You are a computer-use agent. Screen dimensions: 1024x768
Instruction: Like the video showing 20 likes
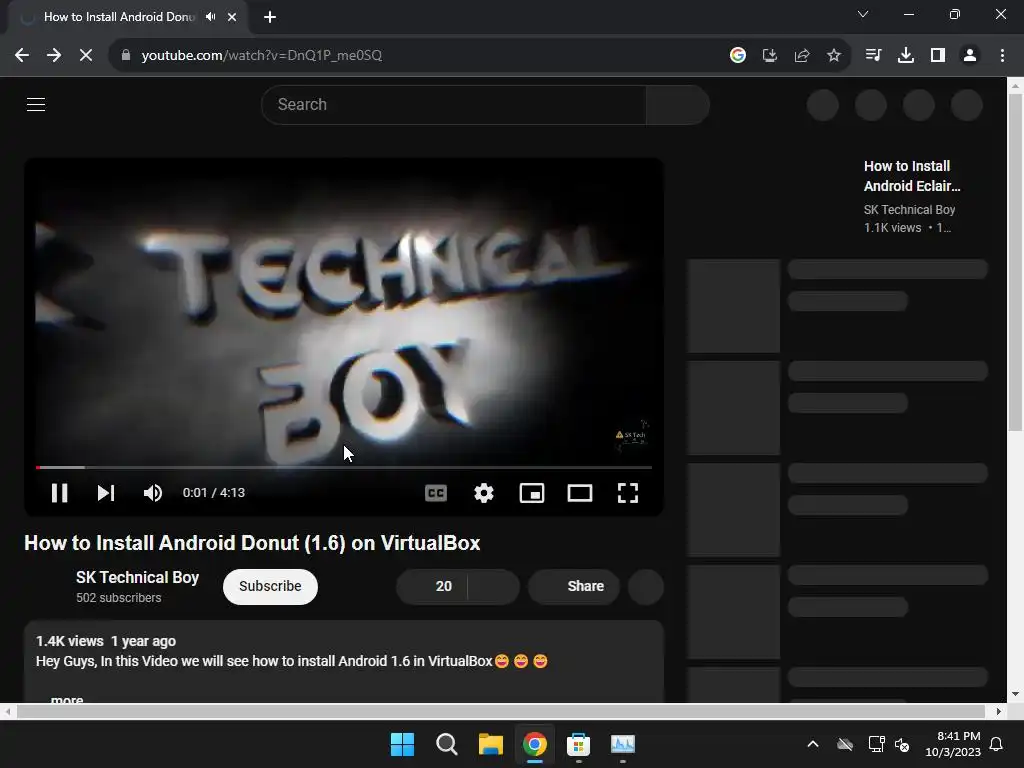(x=432, y=586)
